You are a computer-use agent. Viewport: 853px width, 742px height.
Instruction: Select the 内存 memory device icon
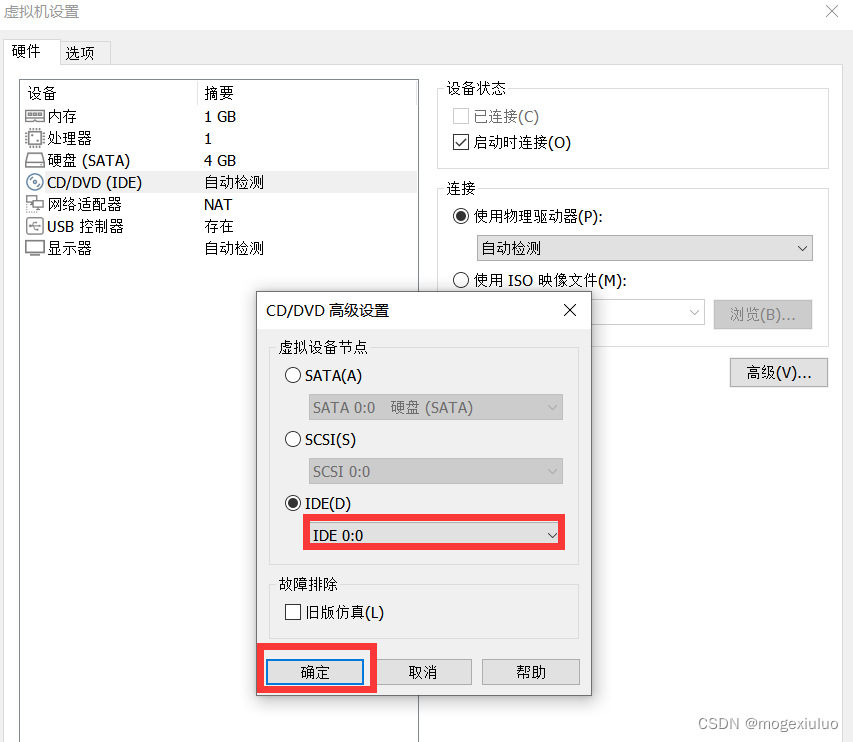click(x=35, y=116)
